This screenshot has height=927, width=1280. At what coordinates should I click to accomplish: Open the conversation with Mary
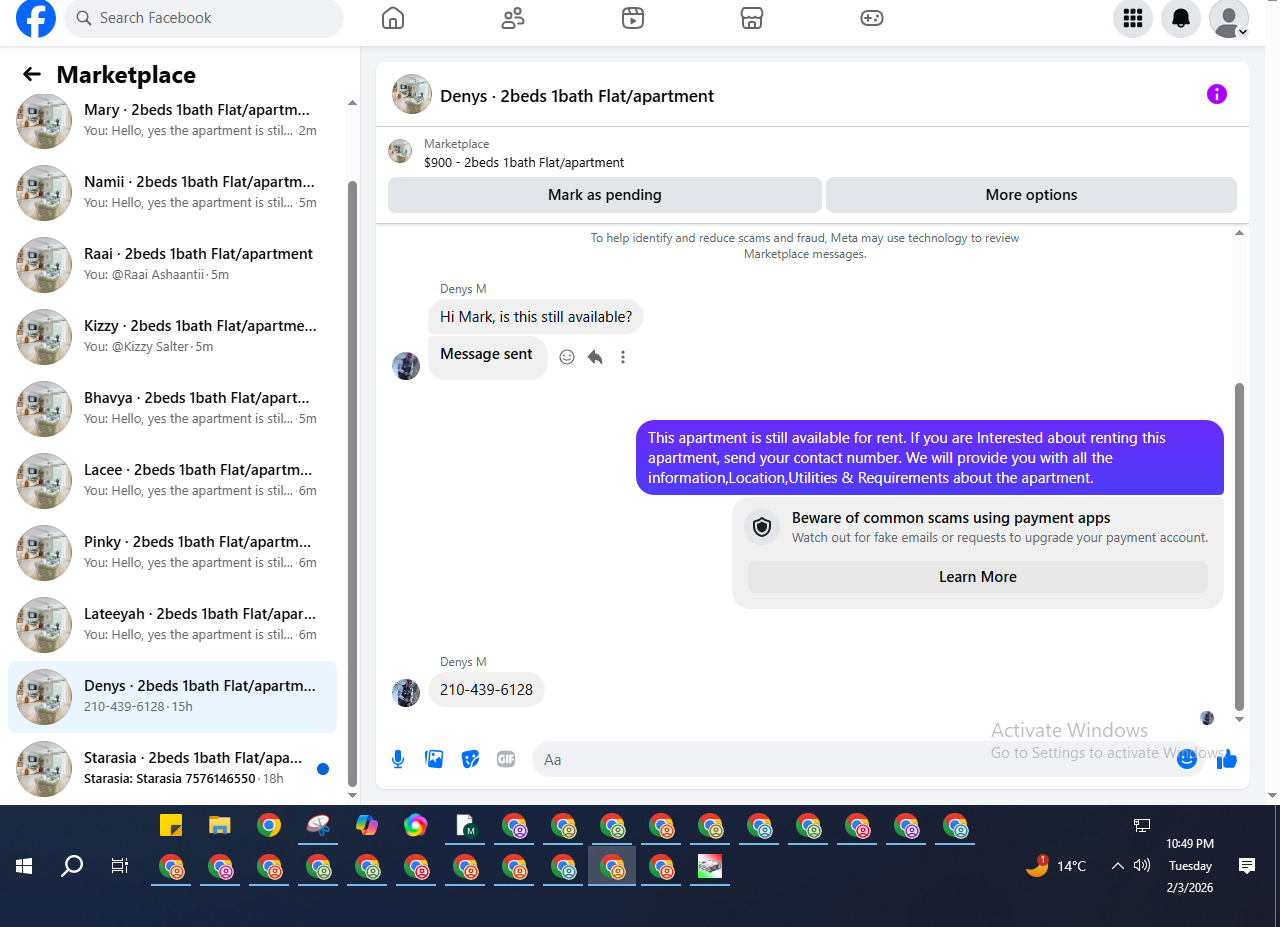click(x=172, y=120)
